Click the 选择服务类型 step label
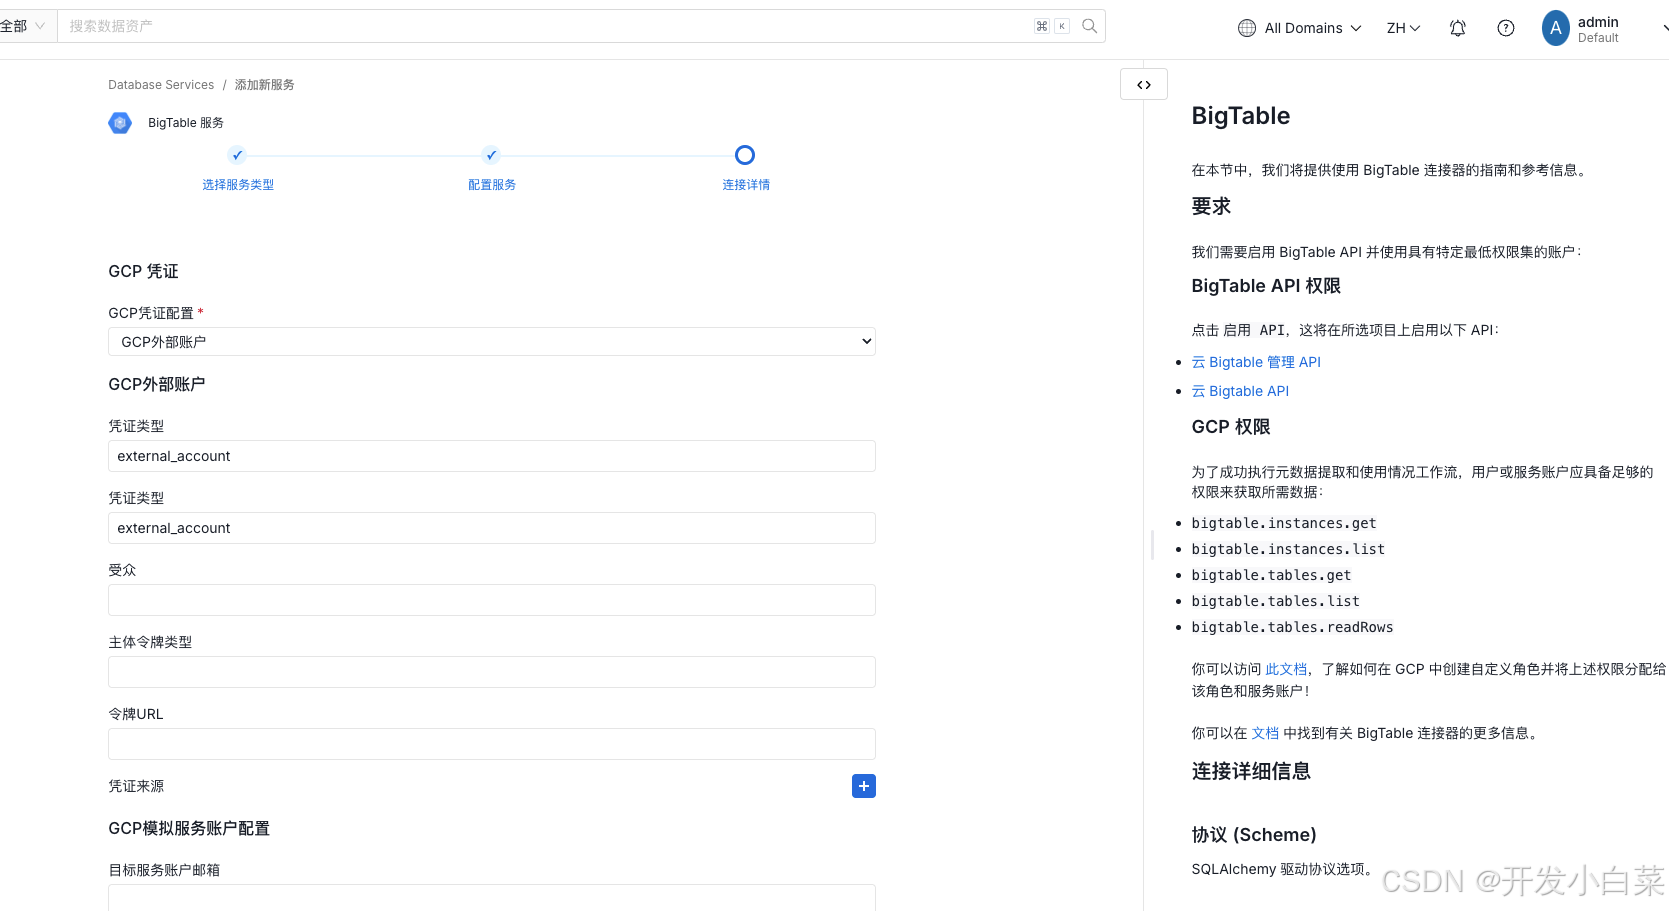The image size is (1669, 911). 238,185
